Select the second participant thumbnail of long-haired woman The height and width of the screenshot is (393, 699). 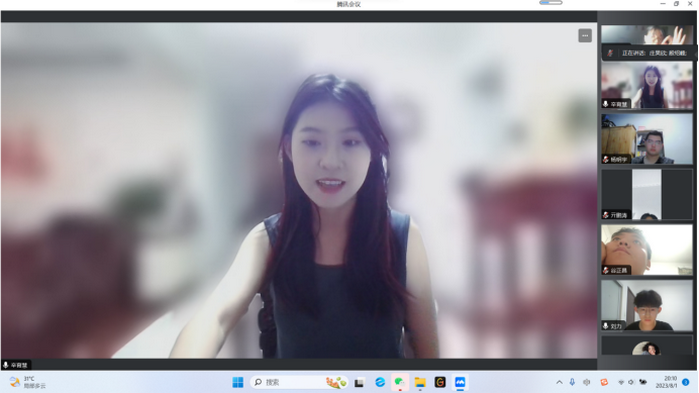click(647, 85)
